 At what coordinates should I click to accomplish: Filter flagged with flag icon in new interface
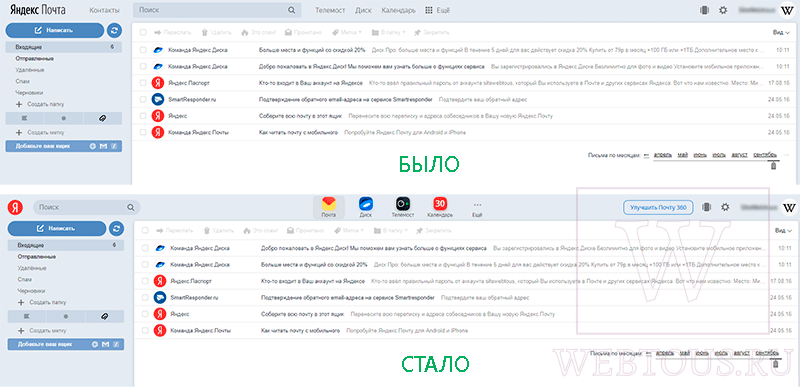pyautogui.click(x=27, y=317)
